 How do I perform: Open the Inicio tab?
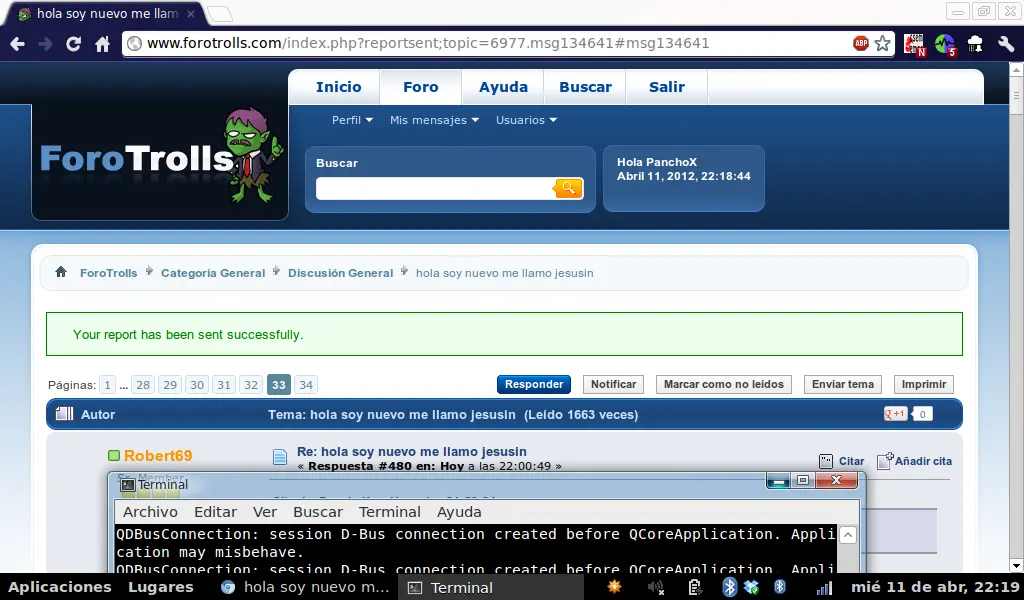click(338, 87)
